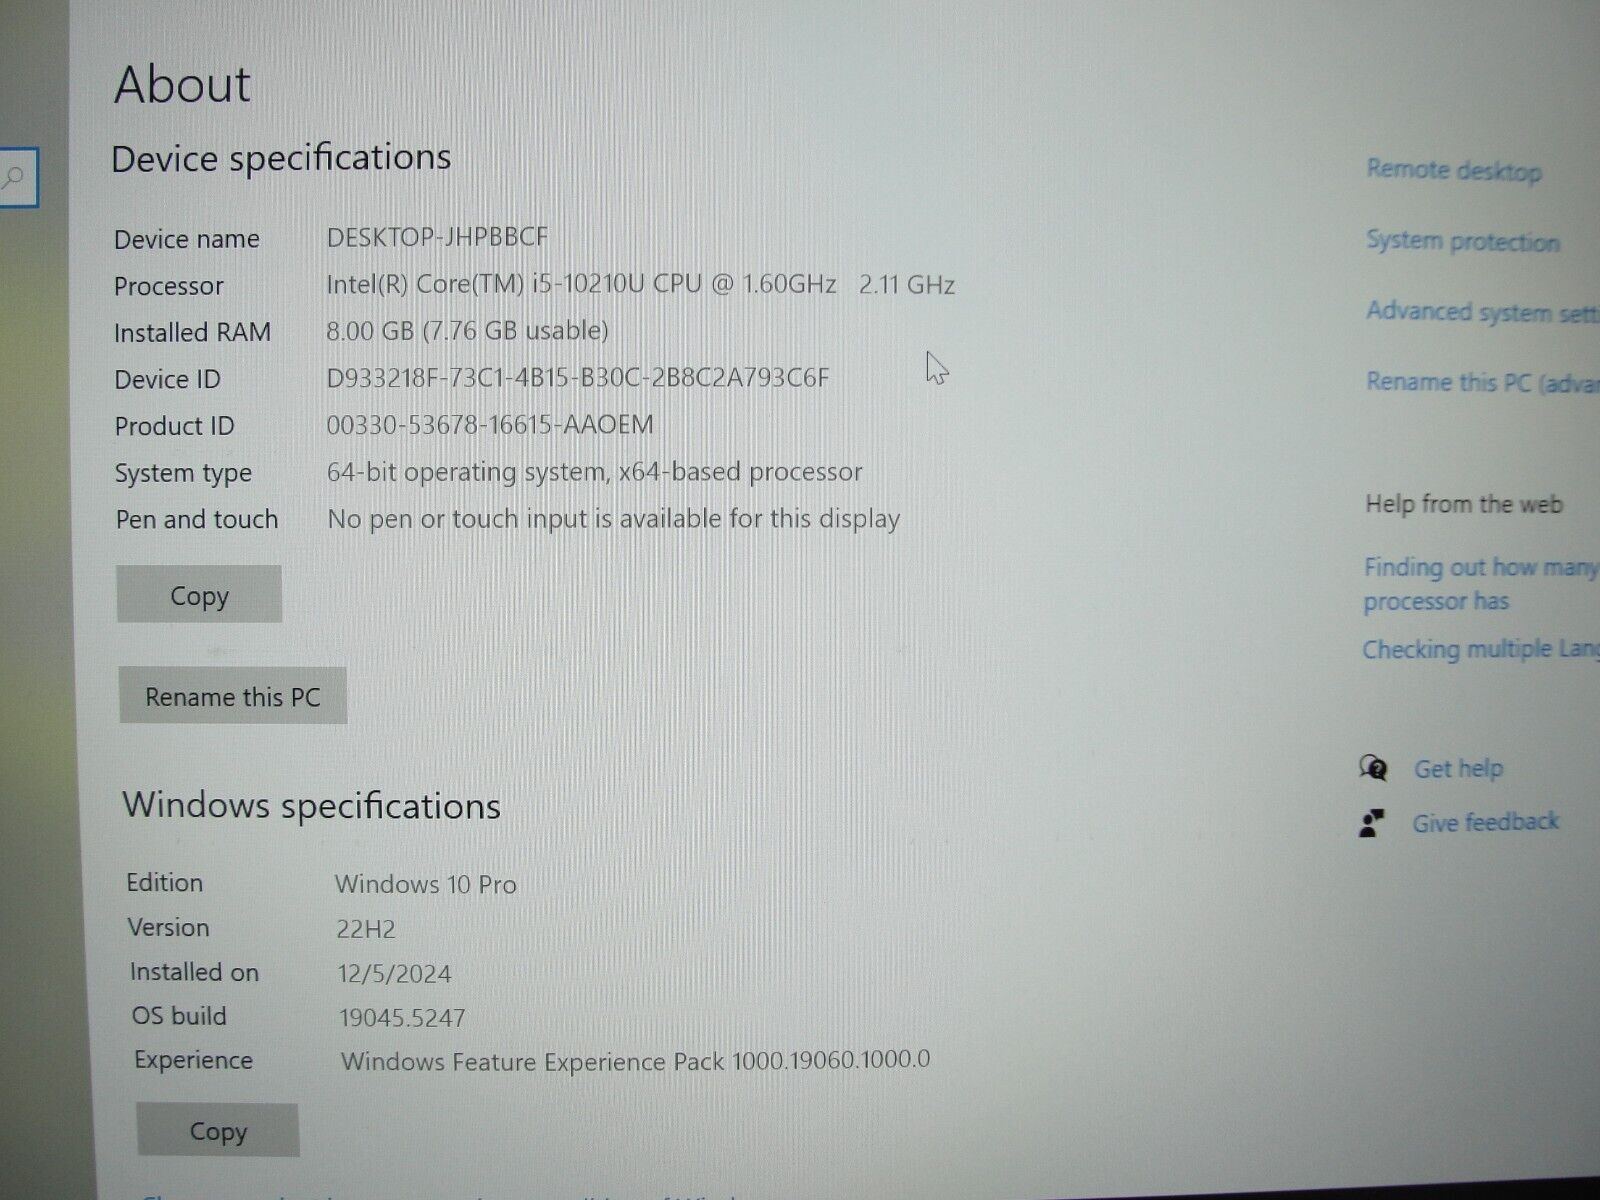This screenshot has width=1600, height=1200.
Task: Select the installed on date 12/5/2024
Action: point(394,974)
